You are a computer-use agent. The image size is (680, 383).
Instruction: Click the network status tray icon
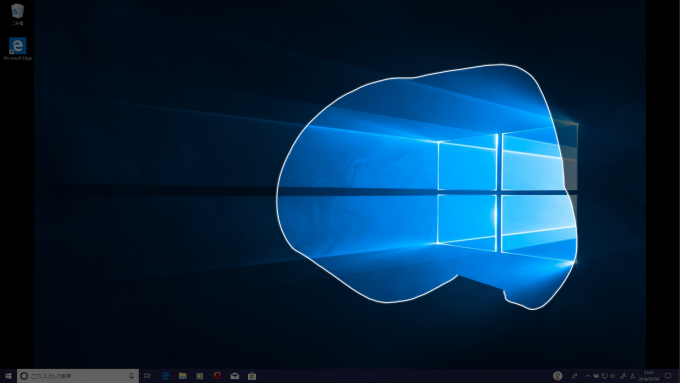click(604, 376)
